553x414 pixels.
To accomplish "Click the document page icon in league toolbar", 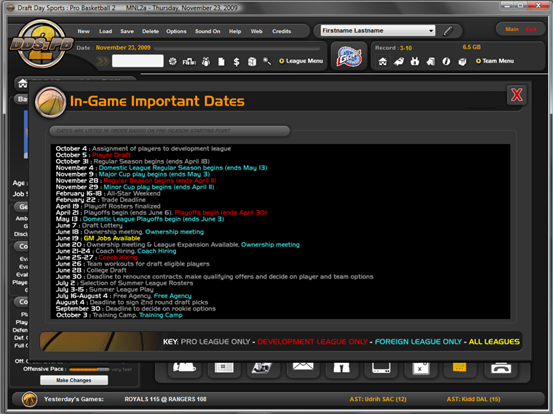I will 221,62.
